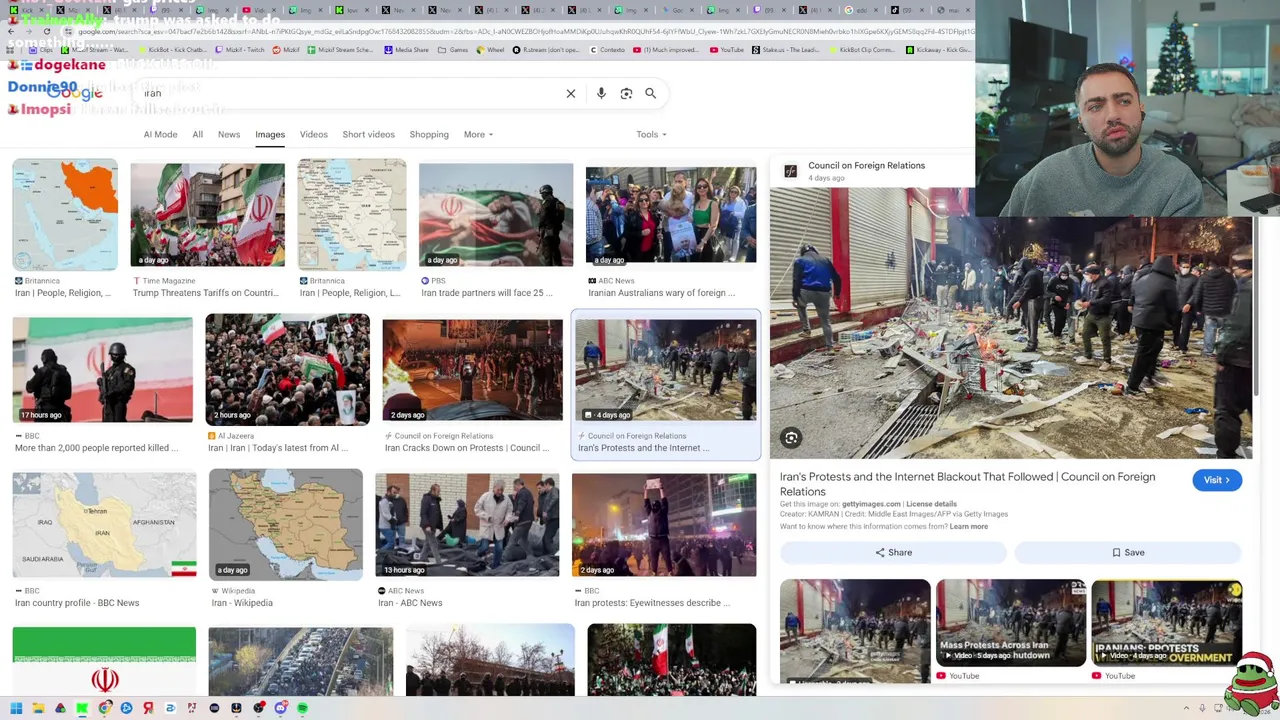This screenshot has height=720, width=1280.
Task: Switch to the Videos tab
Action: tap(314, 134)
